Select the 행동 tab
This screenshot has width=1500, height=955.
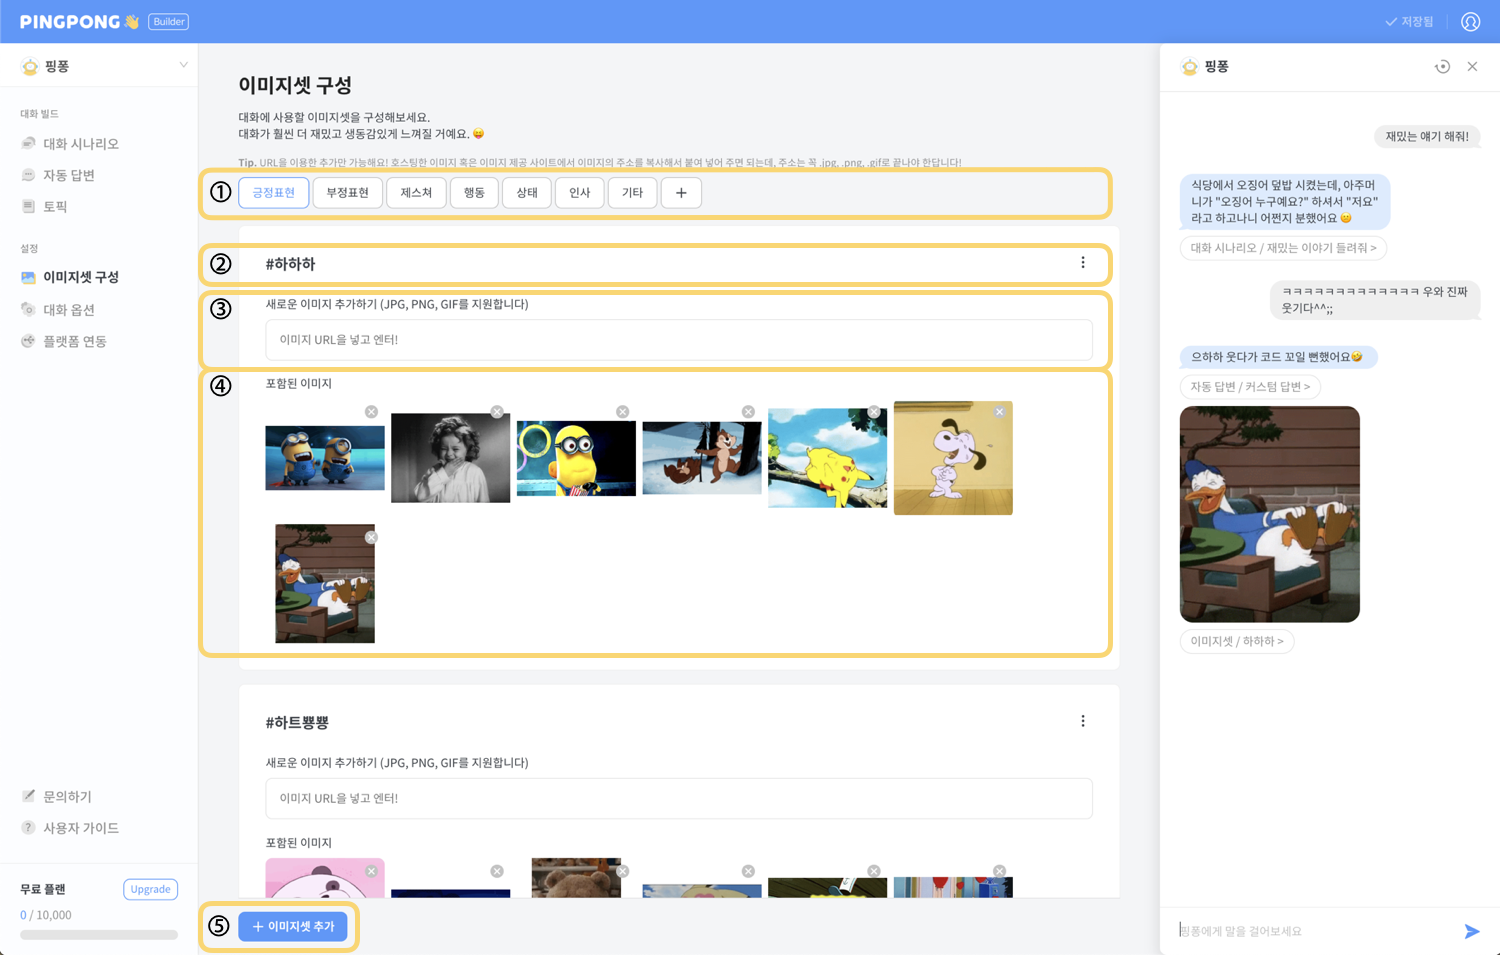tap(474, 193)
